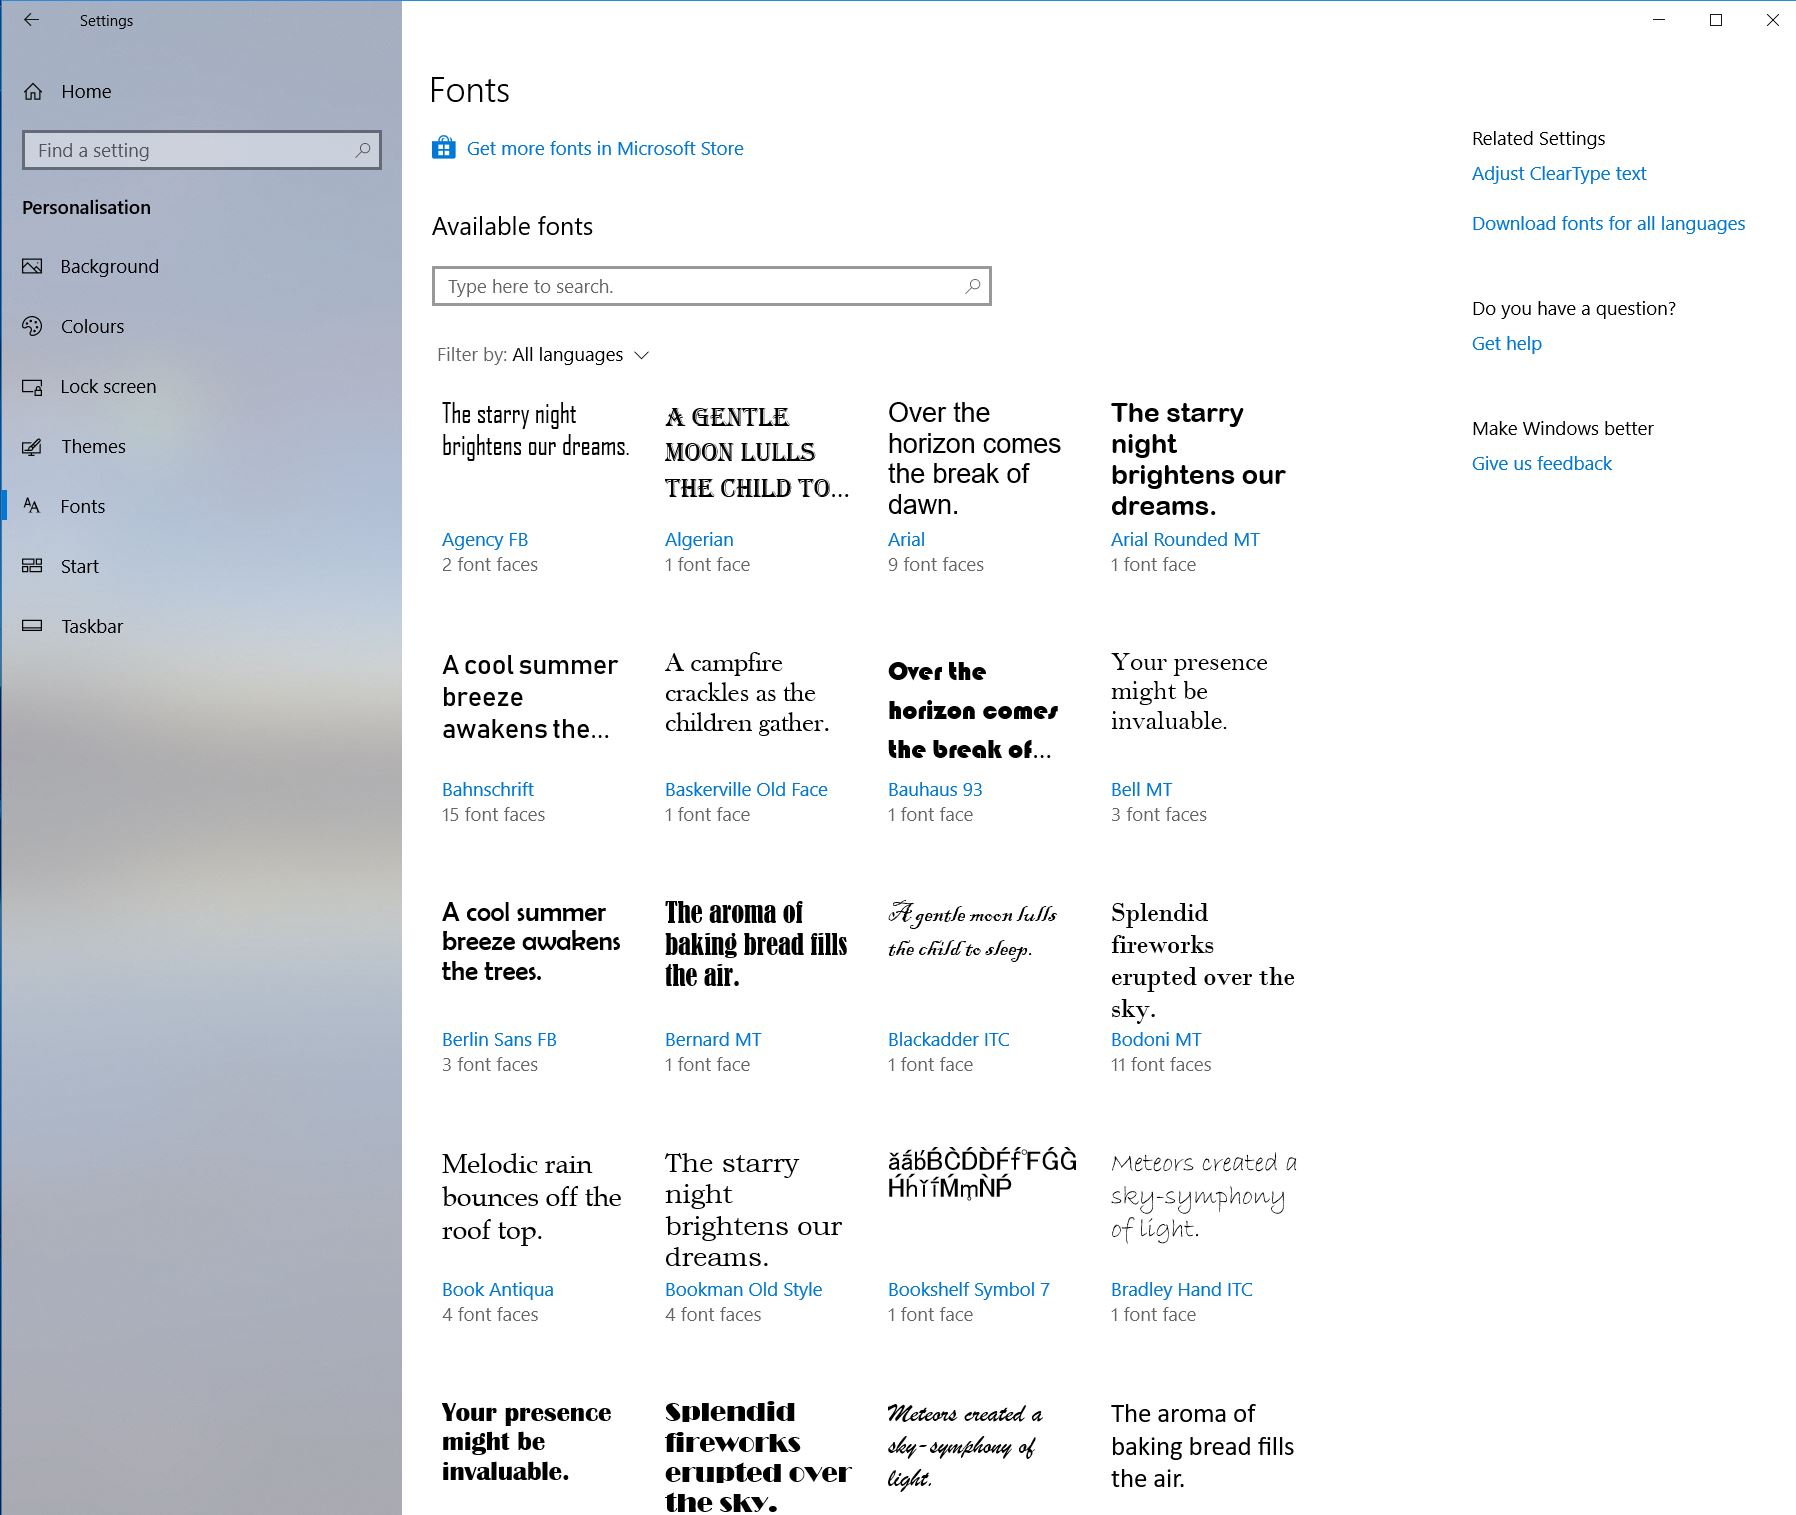
Task: Click the Home house icon
Action: (33, 92)
